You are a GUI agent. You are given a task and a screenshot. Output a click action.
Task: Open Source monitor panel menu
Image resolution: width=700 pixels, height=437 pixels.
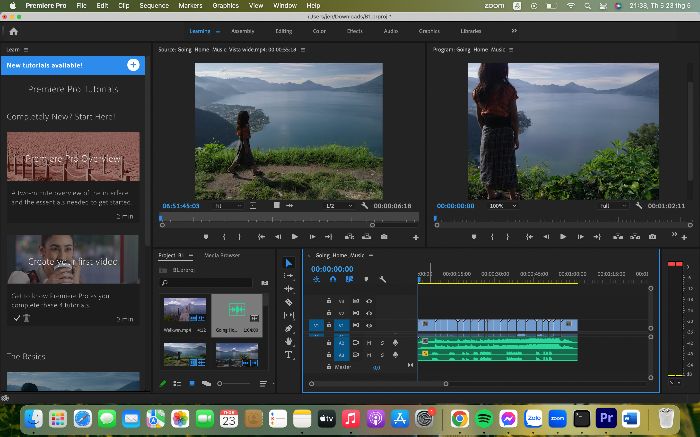[303, 50]
